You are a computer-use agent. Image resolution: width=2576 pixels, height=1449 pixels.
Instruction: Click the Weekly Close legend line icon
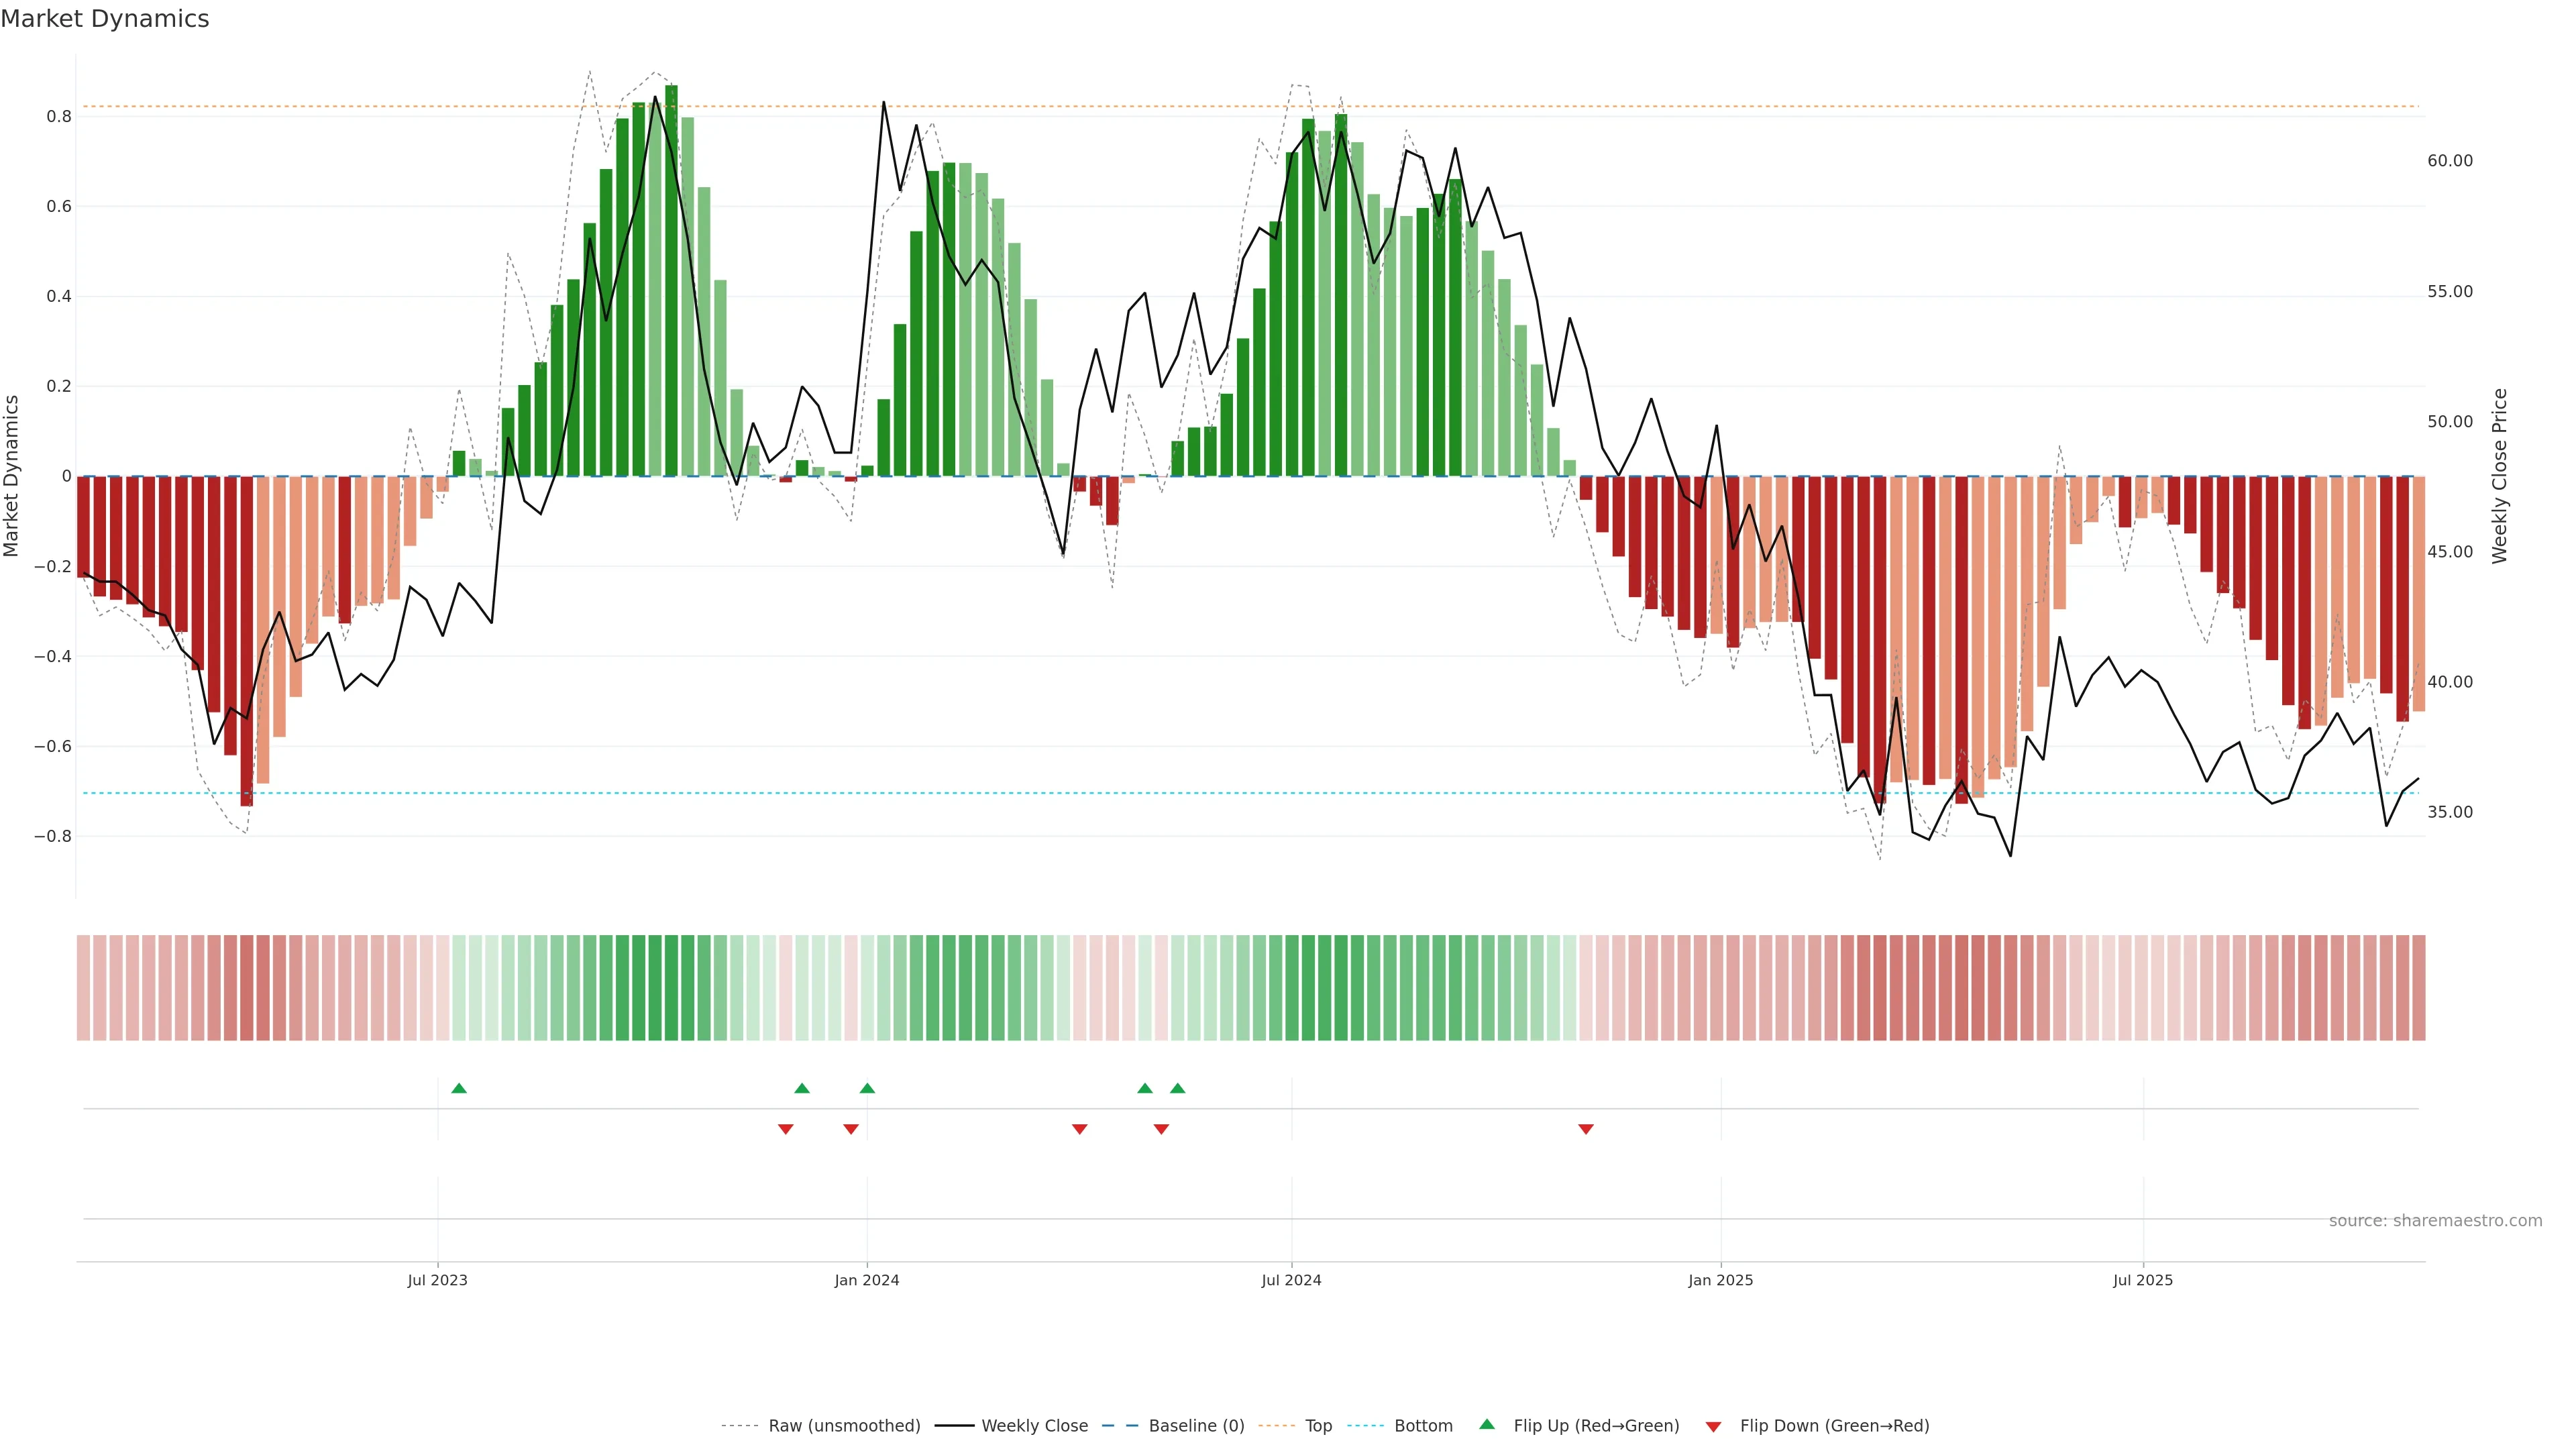[954, 1426]
